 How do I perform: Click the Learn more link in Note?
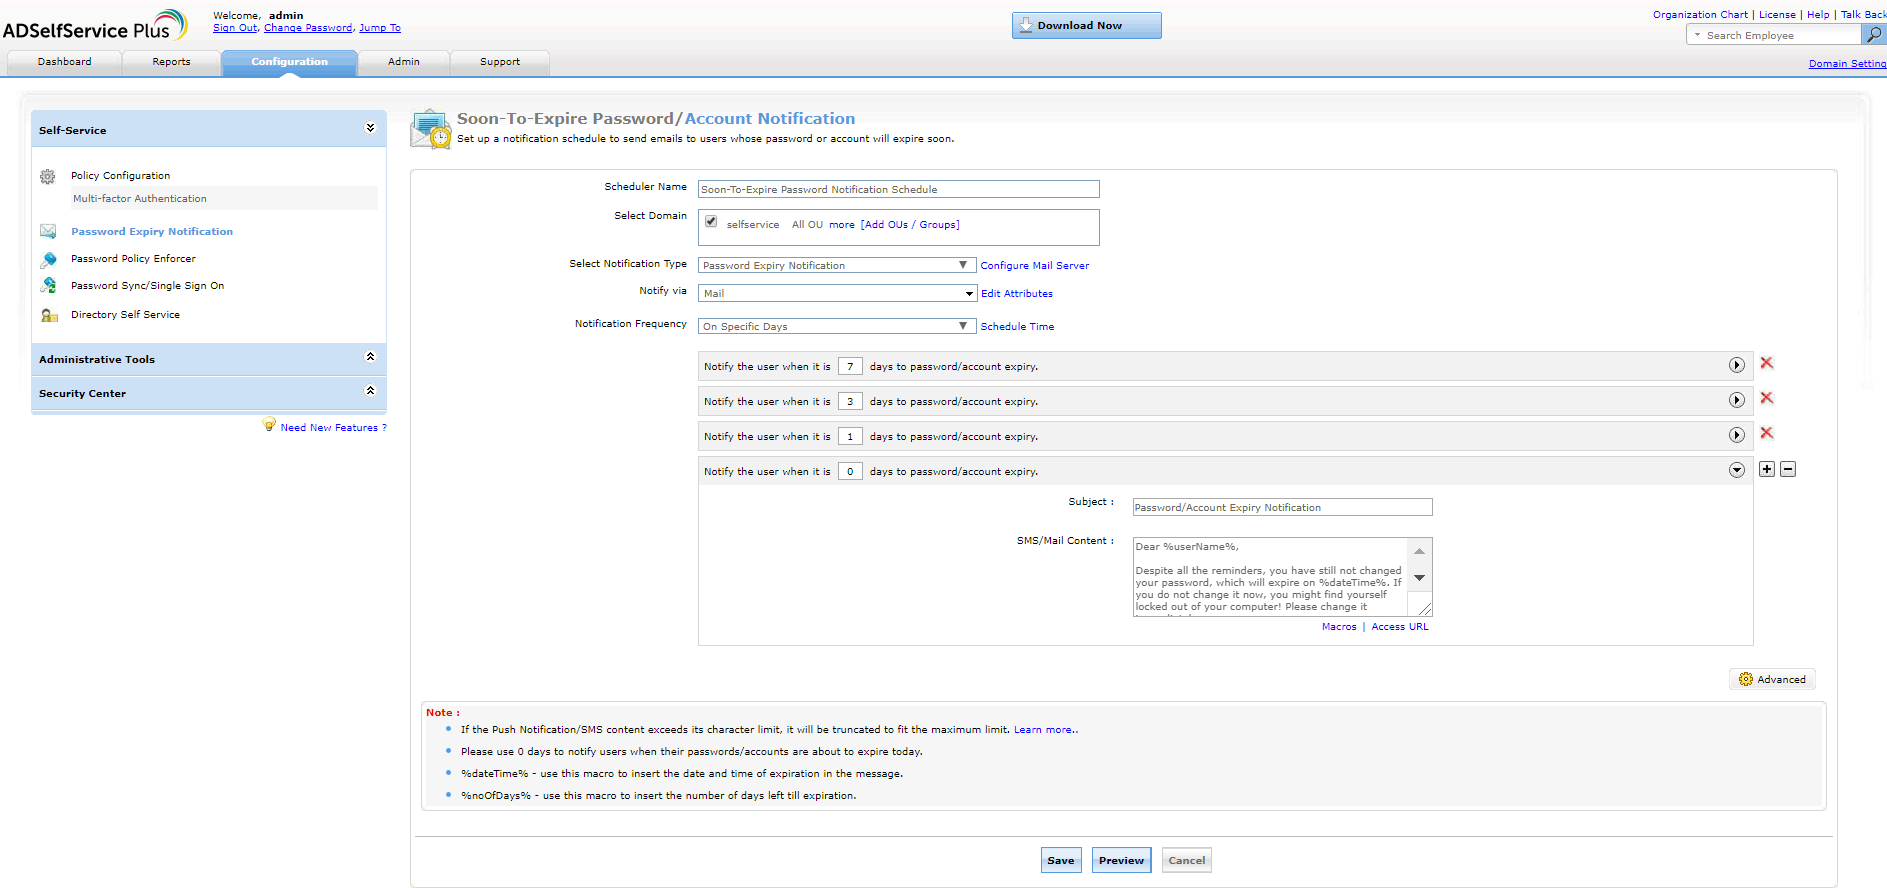(x=1046, y=730)
